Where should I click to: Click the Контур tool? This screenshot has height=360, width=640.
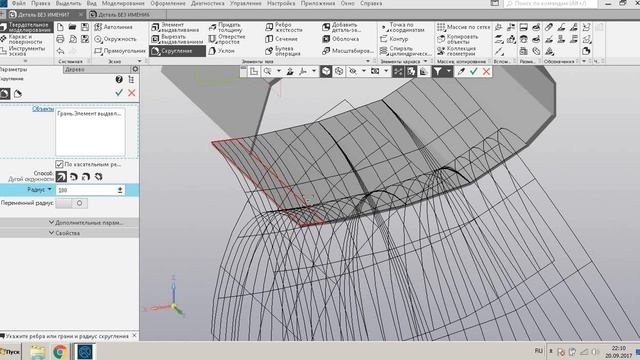[x=393, y=39]
